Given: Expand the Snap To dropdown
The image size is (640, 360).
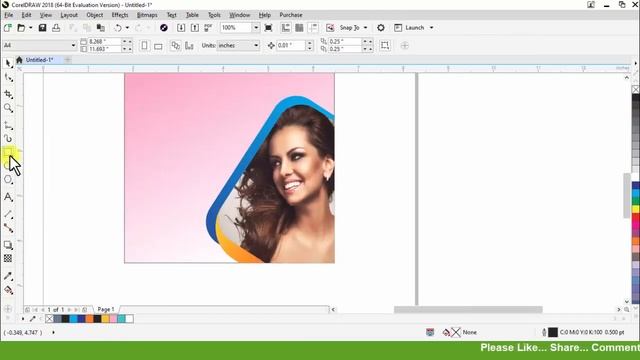Looking at the screenshot, I should point(365,28).
